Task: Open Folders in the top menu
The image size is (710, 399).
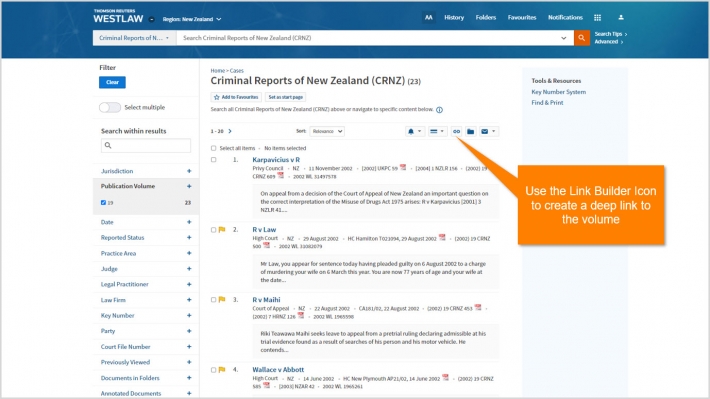Action: [x=486, y=18]
